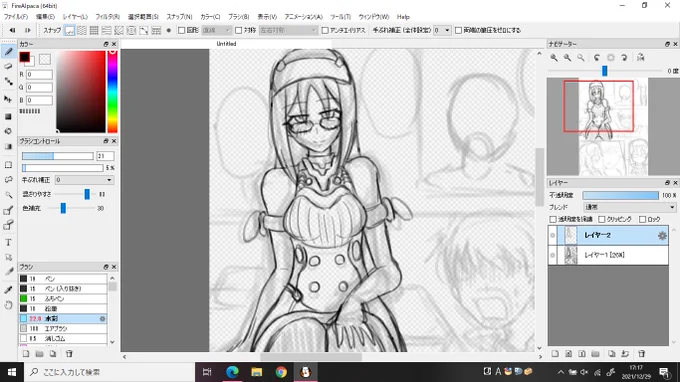Open the Help menu
Viewport: 680px width, 382px height.
(x=403, y=17)
